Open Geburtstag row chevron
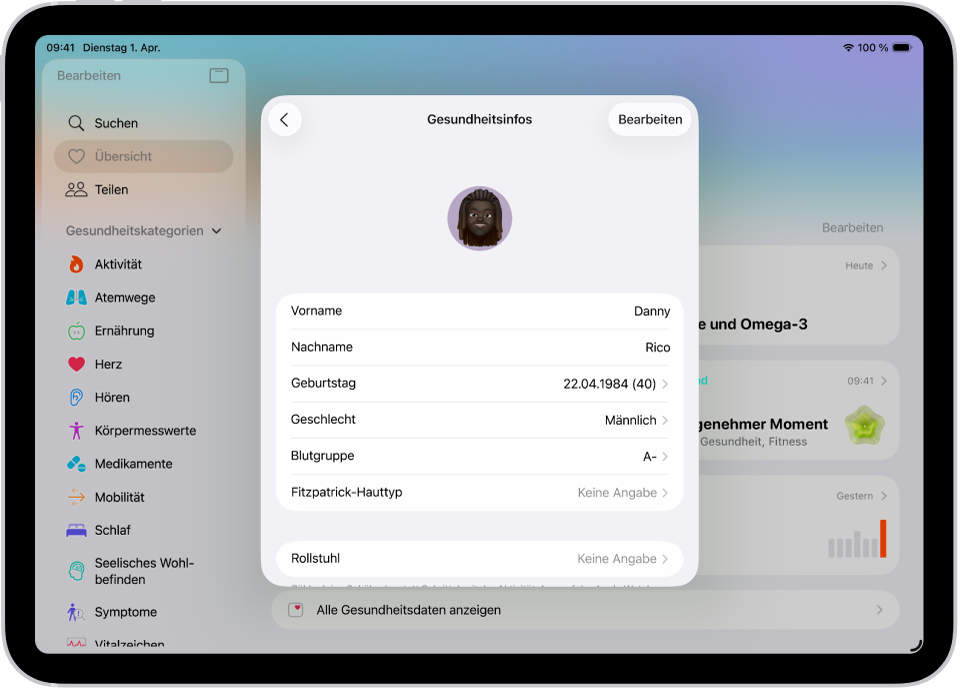 (665, 384)
